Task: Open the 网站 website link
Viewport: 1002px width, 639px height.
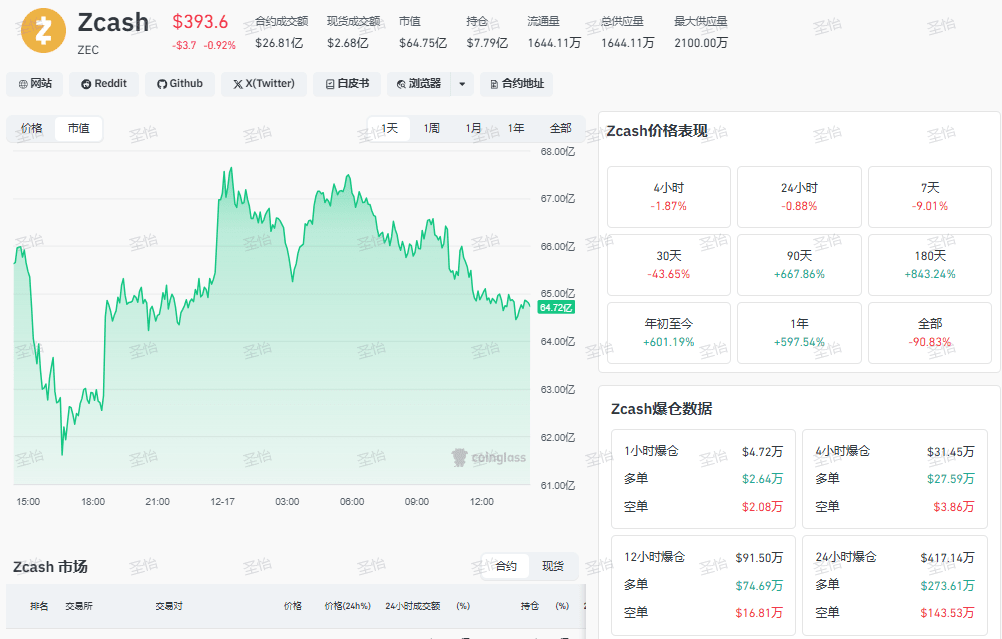Action: (35, 84)
